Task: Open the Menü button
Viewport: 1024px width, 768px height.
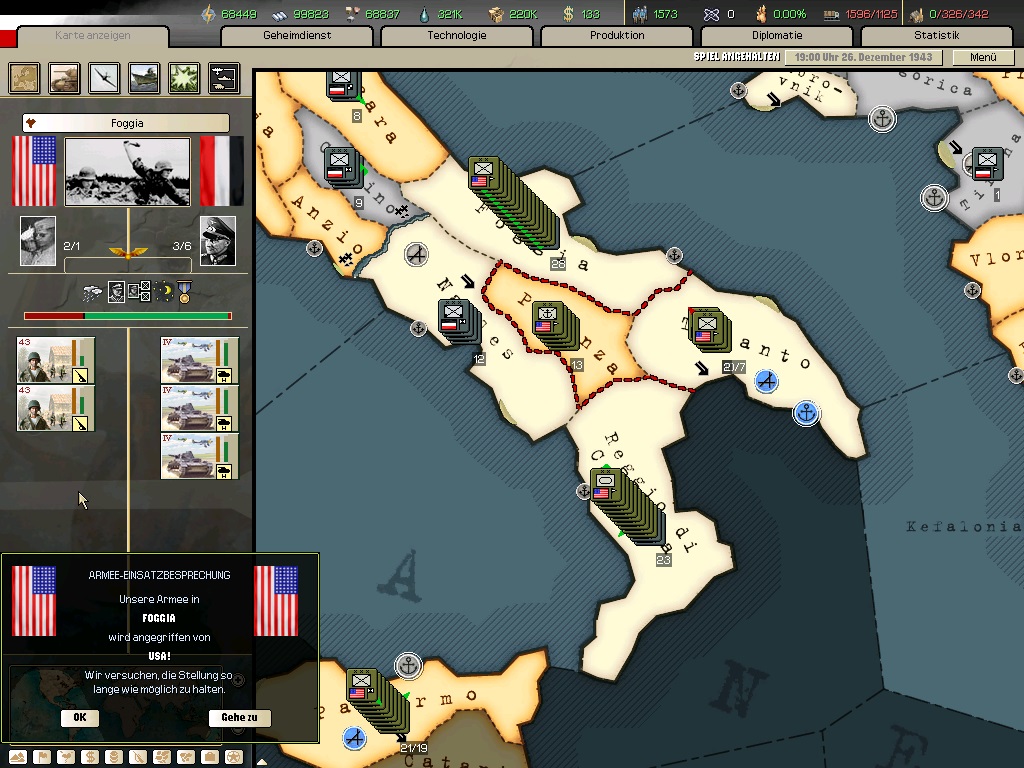Action: [984, 57]
